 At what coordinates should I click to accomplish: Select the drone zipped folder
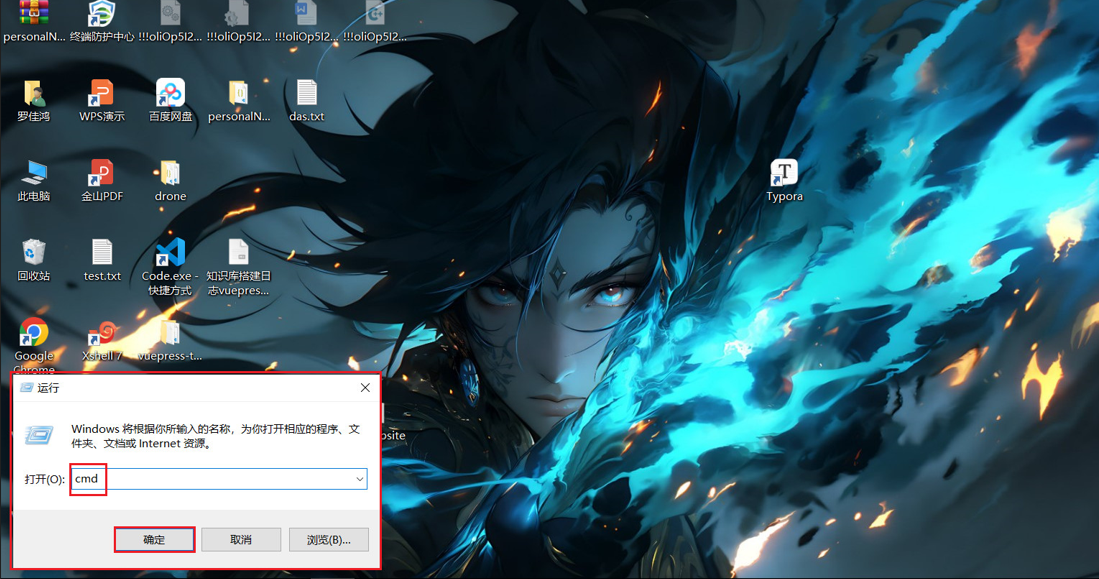pos(170,173)
